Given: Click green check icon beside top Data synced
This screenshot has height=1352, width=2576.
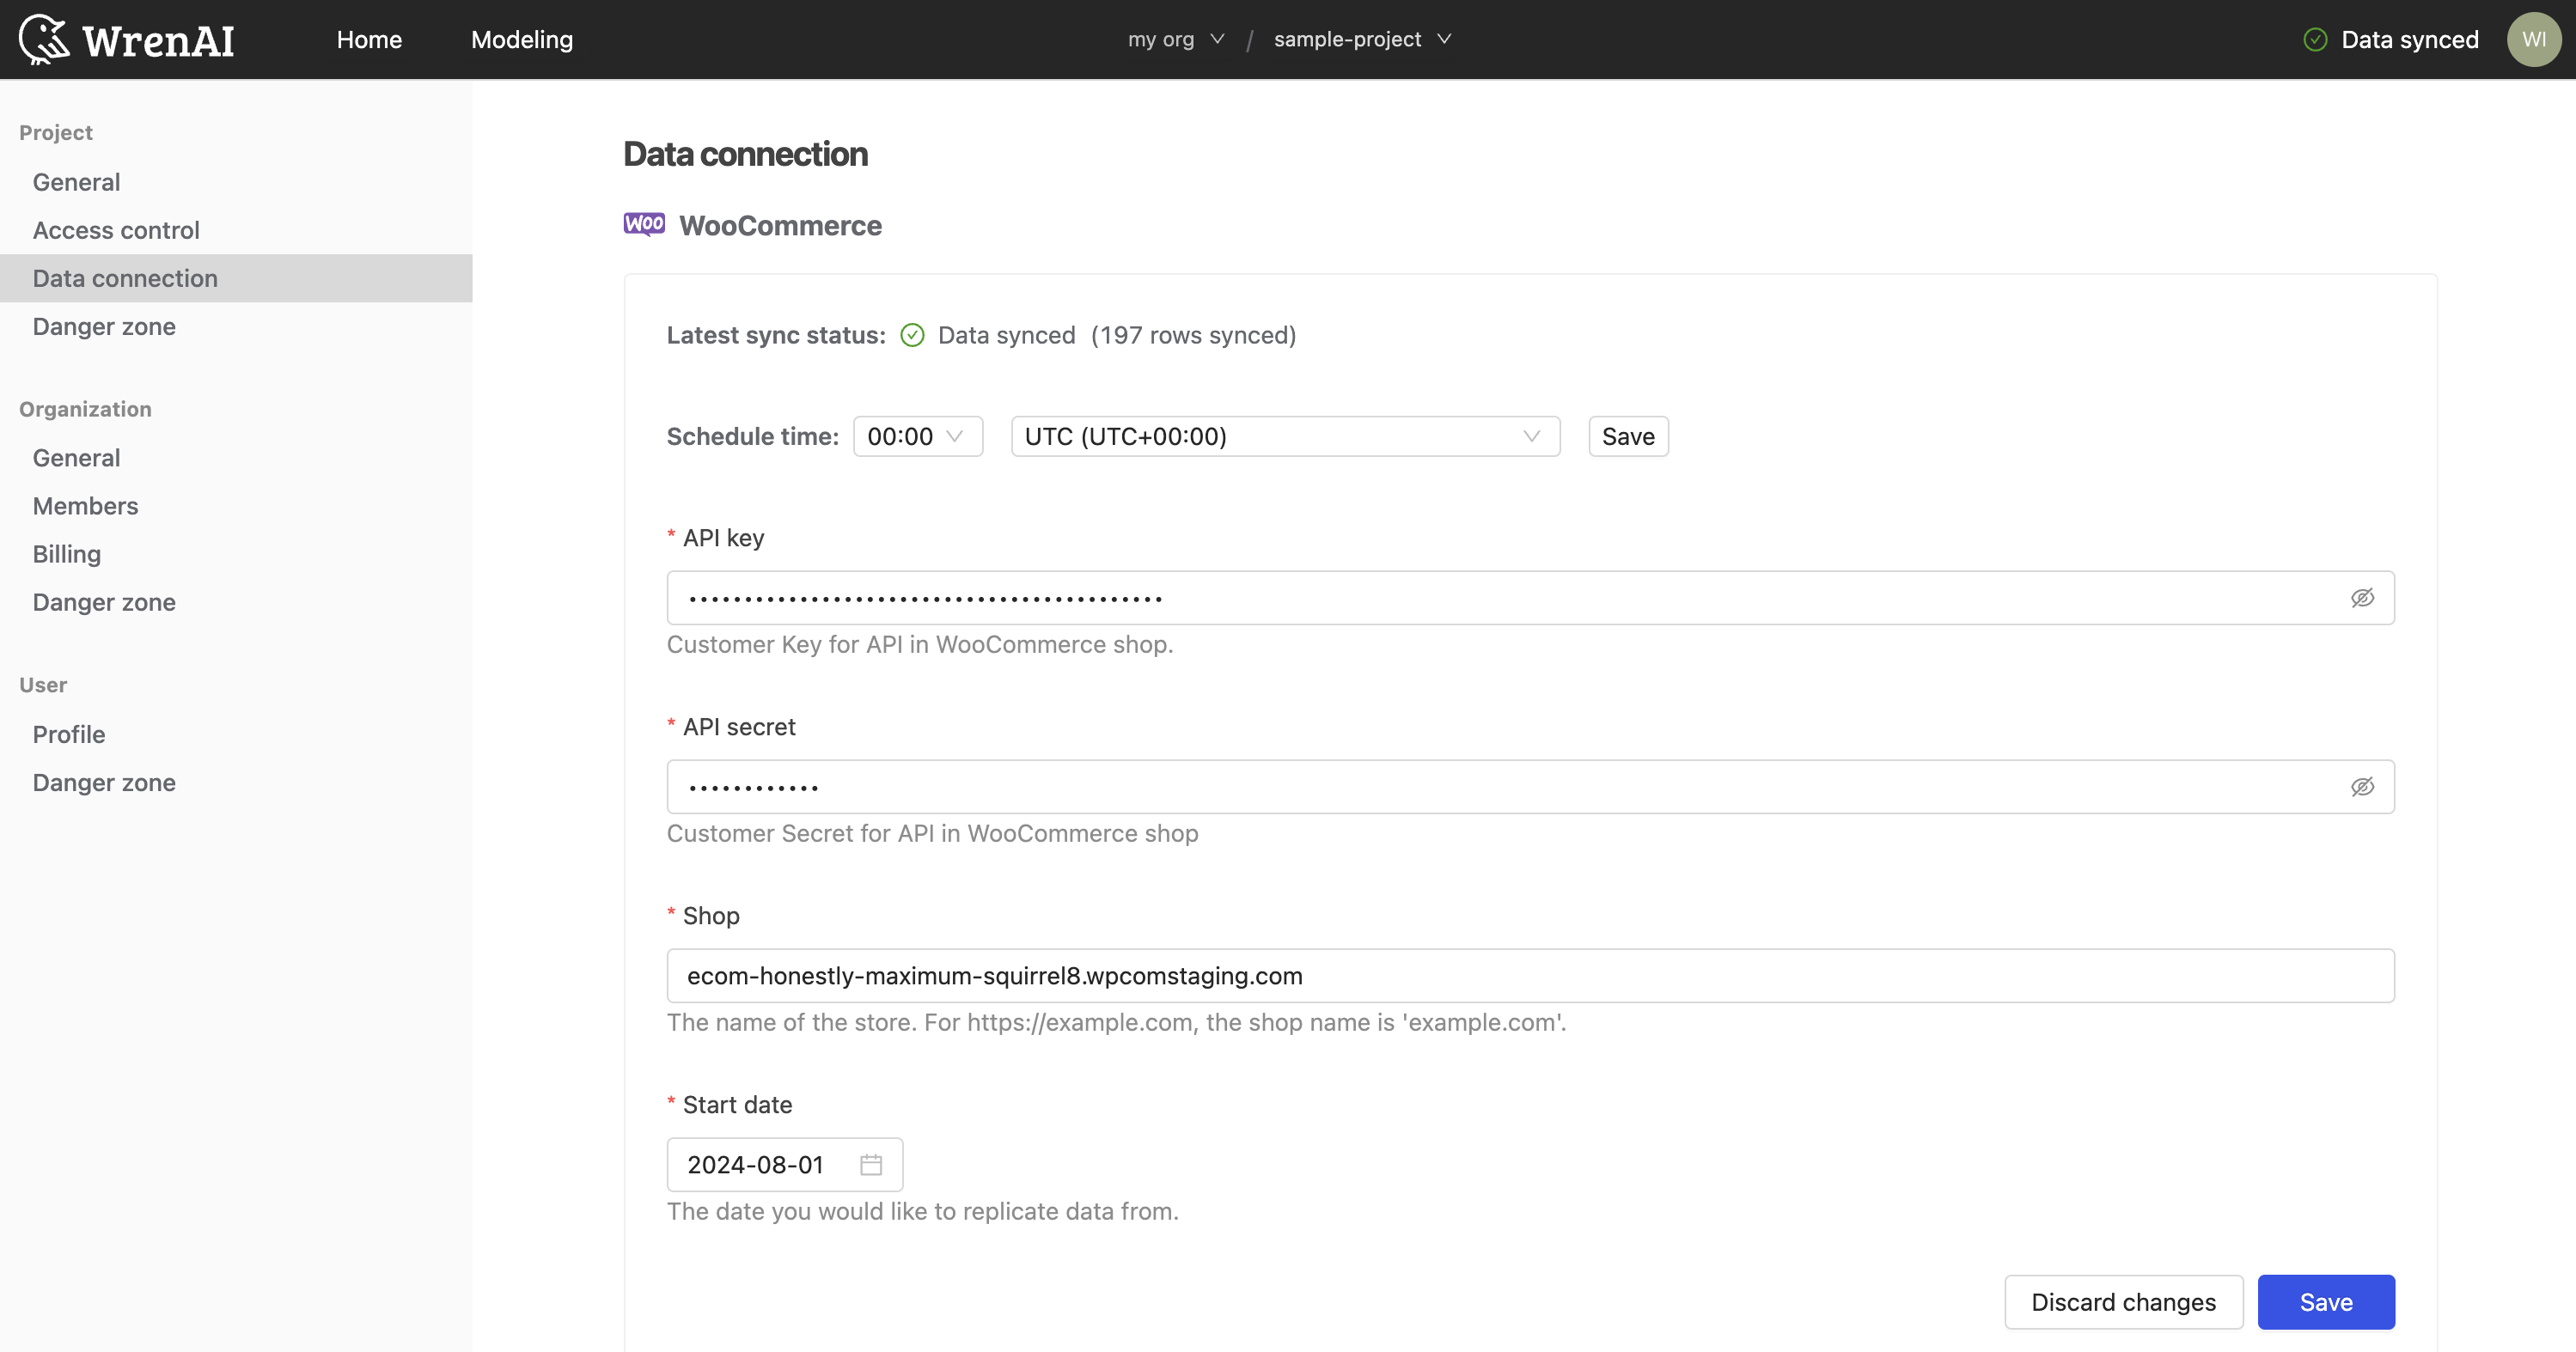Looking at the screenshot, I should pos(2315,40).
